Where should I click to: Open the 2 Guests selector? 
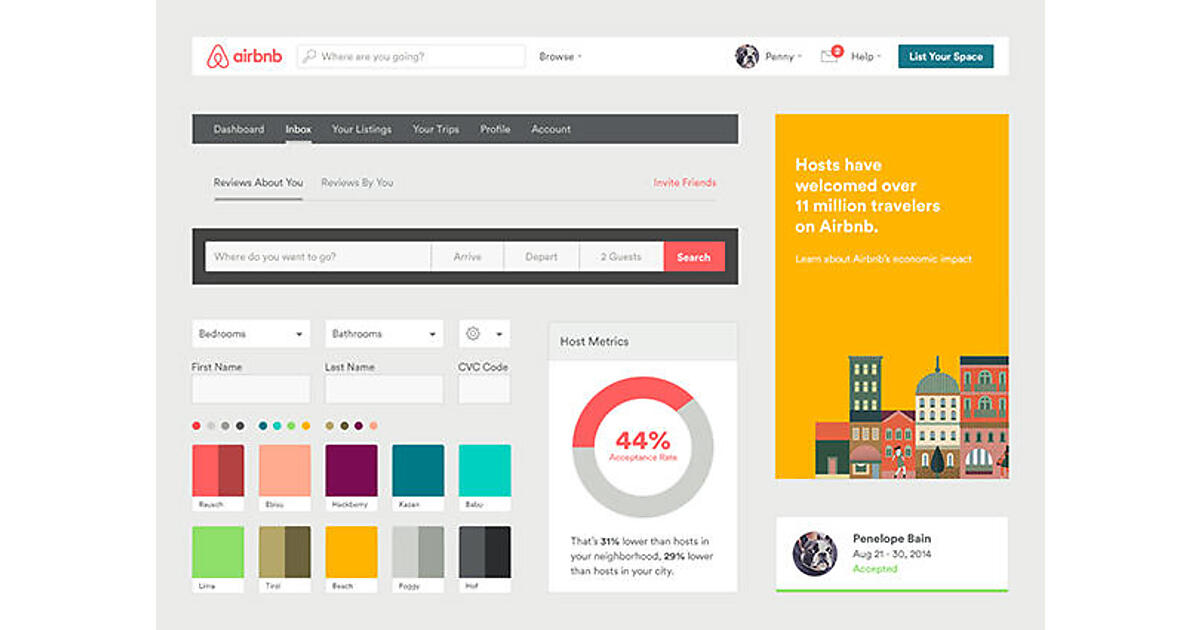pos(621,257)
